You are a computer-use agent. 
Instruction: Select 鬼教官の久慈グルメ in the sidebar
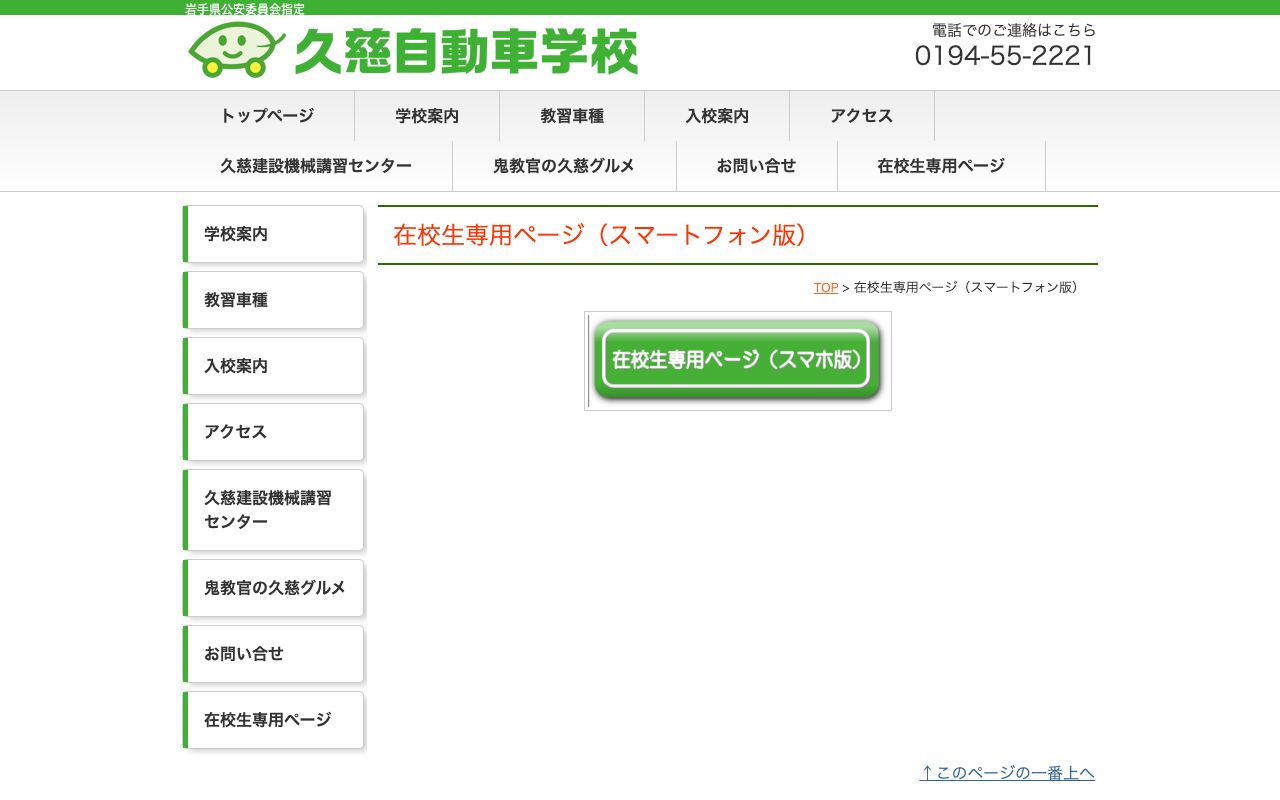[x=272, y=588]
